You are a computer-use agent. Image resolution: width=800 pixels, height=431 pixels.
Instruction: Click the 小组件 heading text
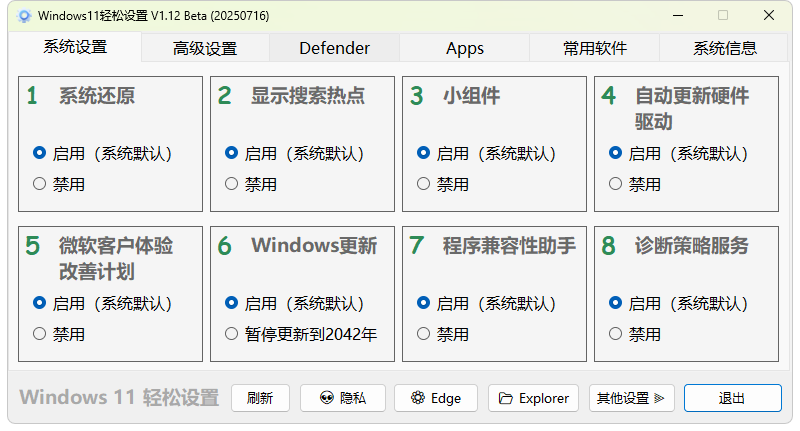click(x=471, y=96)
